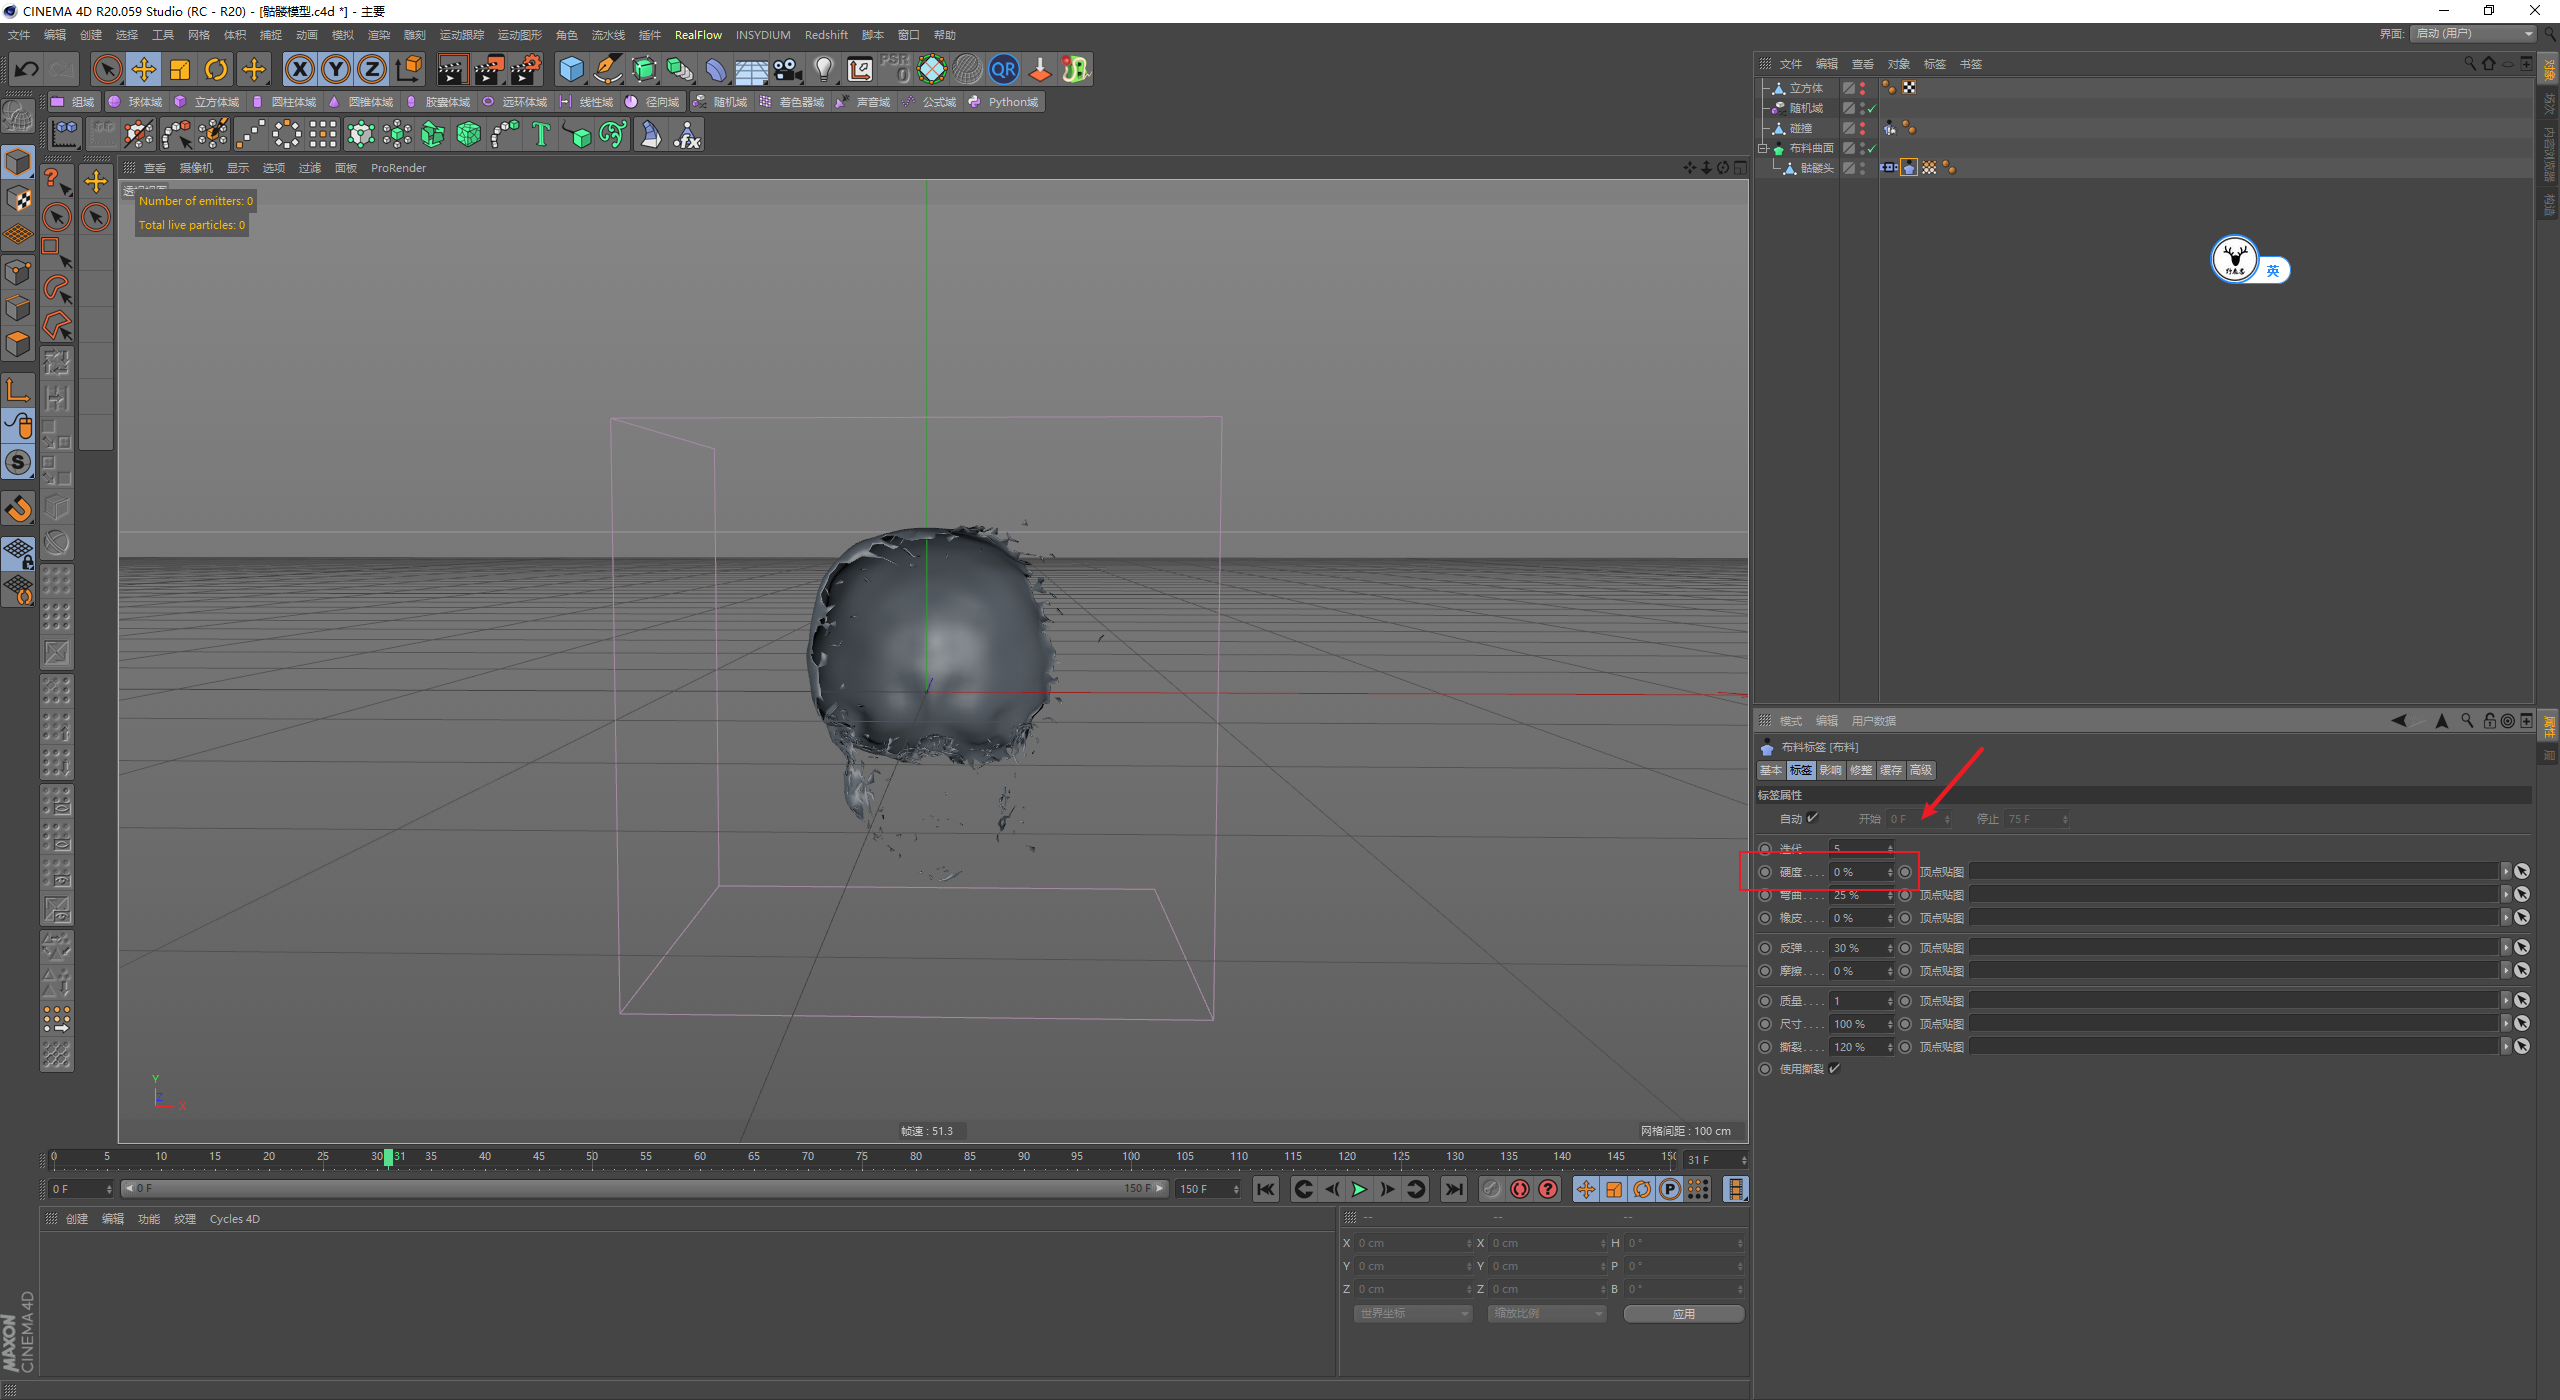Click the light bulb icon
The height and width of the screenshot is (1400, 2560).
823,69
